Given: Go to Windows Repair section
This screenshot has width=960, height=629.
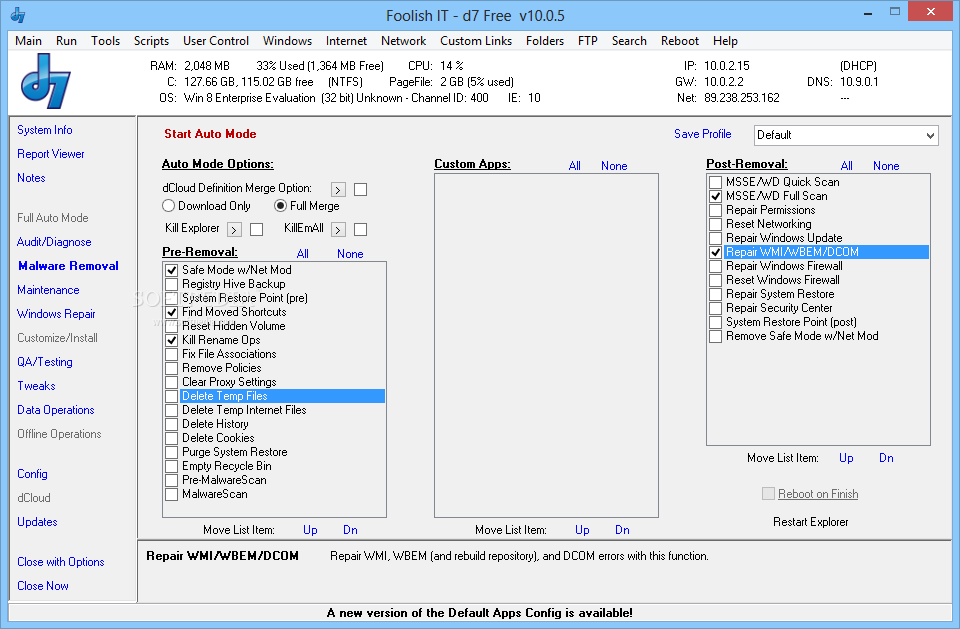Looking at the screenshot, I should pos(56,314).
